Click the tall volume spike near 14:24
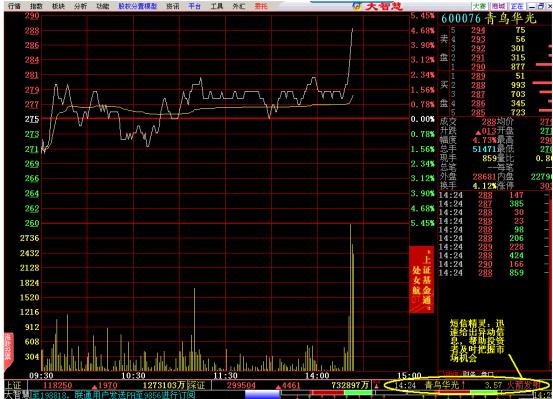 [351, 297]
